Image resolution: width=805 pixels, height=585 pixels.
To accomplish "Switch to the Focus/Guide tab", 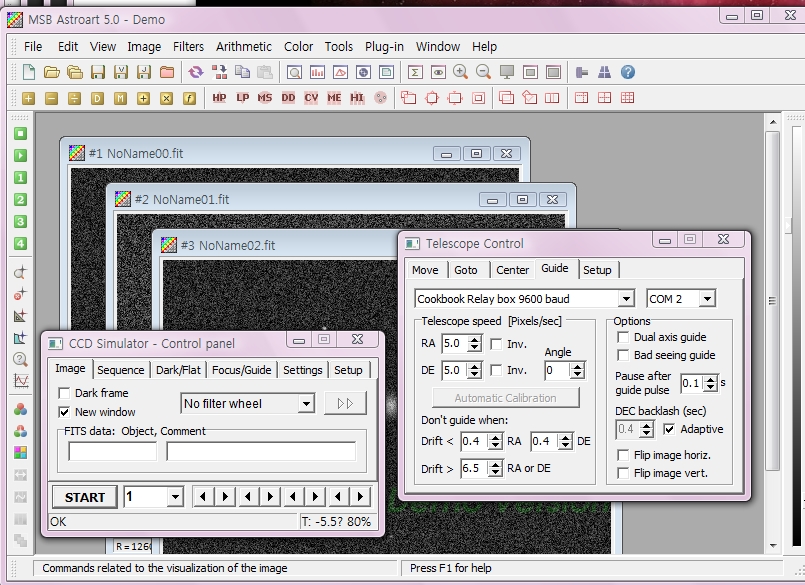I will (x=241, y=370).
